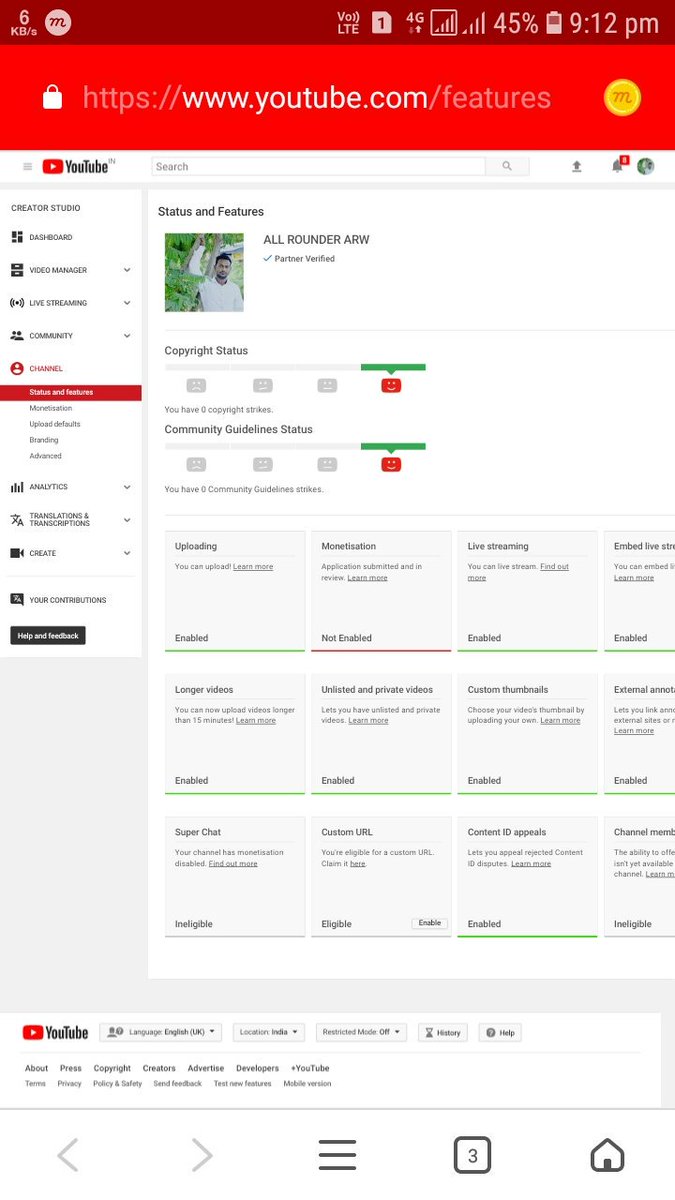Tap the browser home icon

(x=607, y=1155)
